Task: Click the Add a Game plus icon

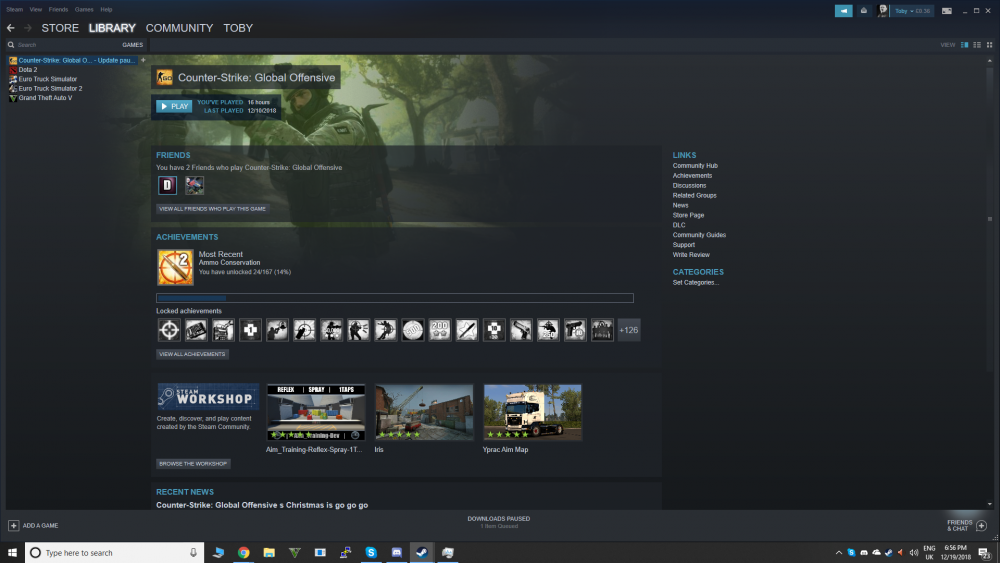Action: click(13, 525)
